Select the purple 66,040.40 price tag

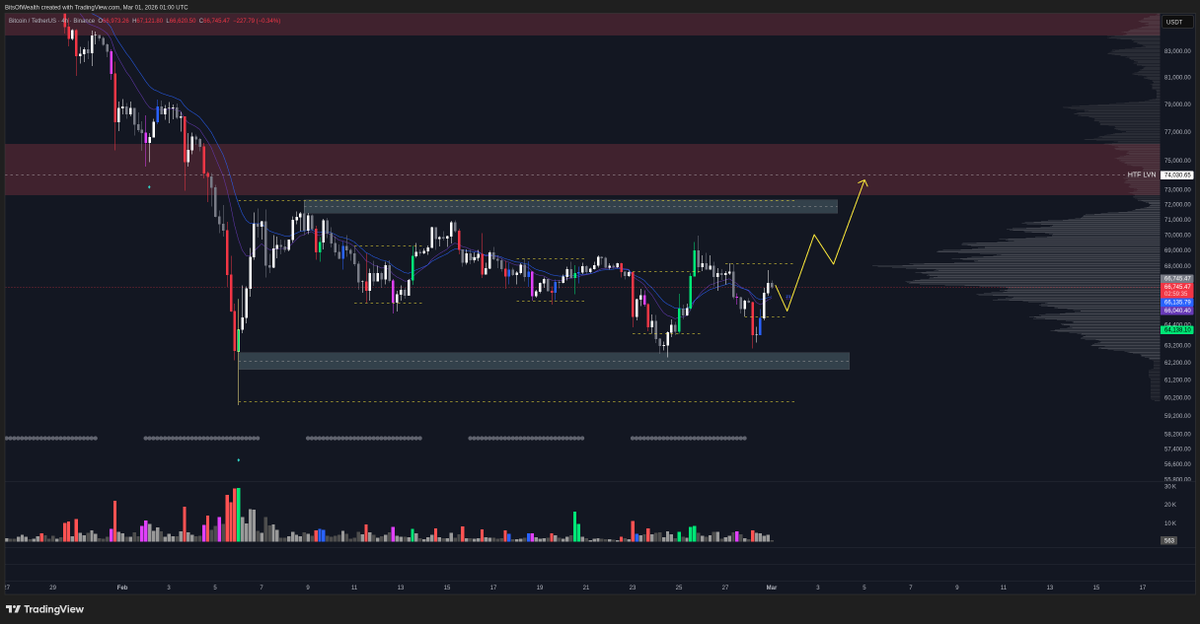[1175, 310]
